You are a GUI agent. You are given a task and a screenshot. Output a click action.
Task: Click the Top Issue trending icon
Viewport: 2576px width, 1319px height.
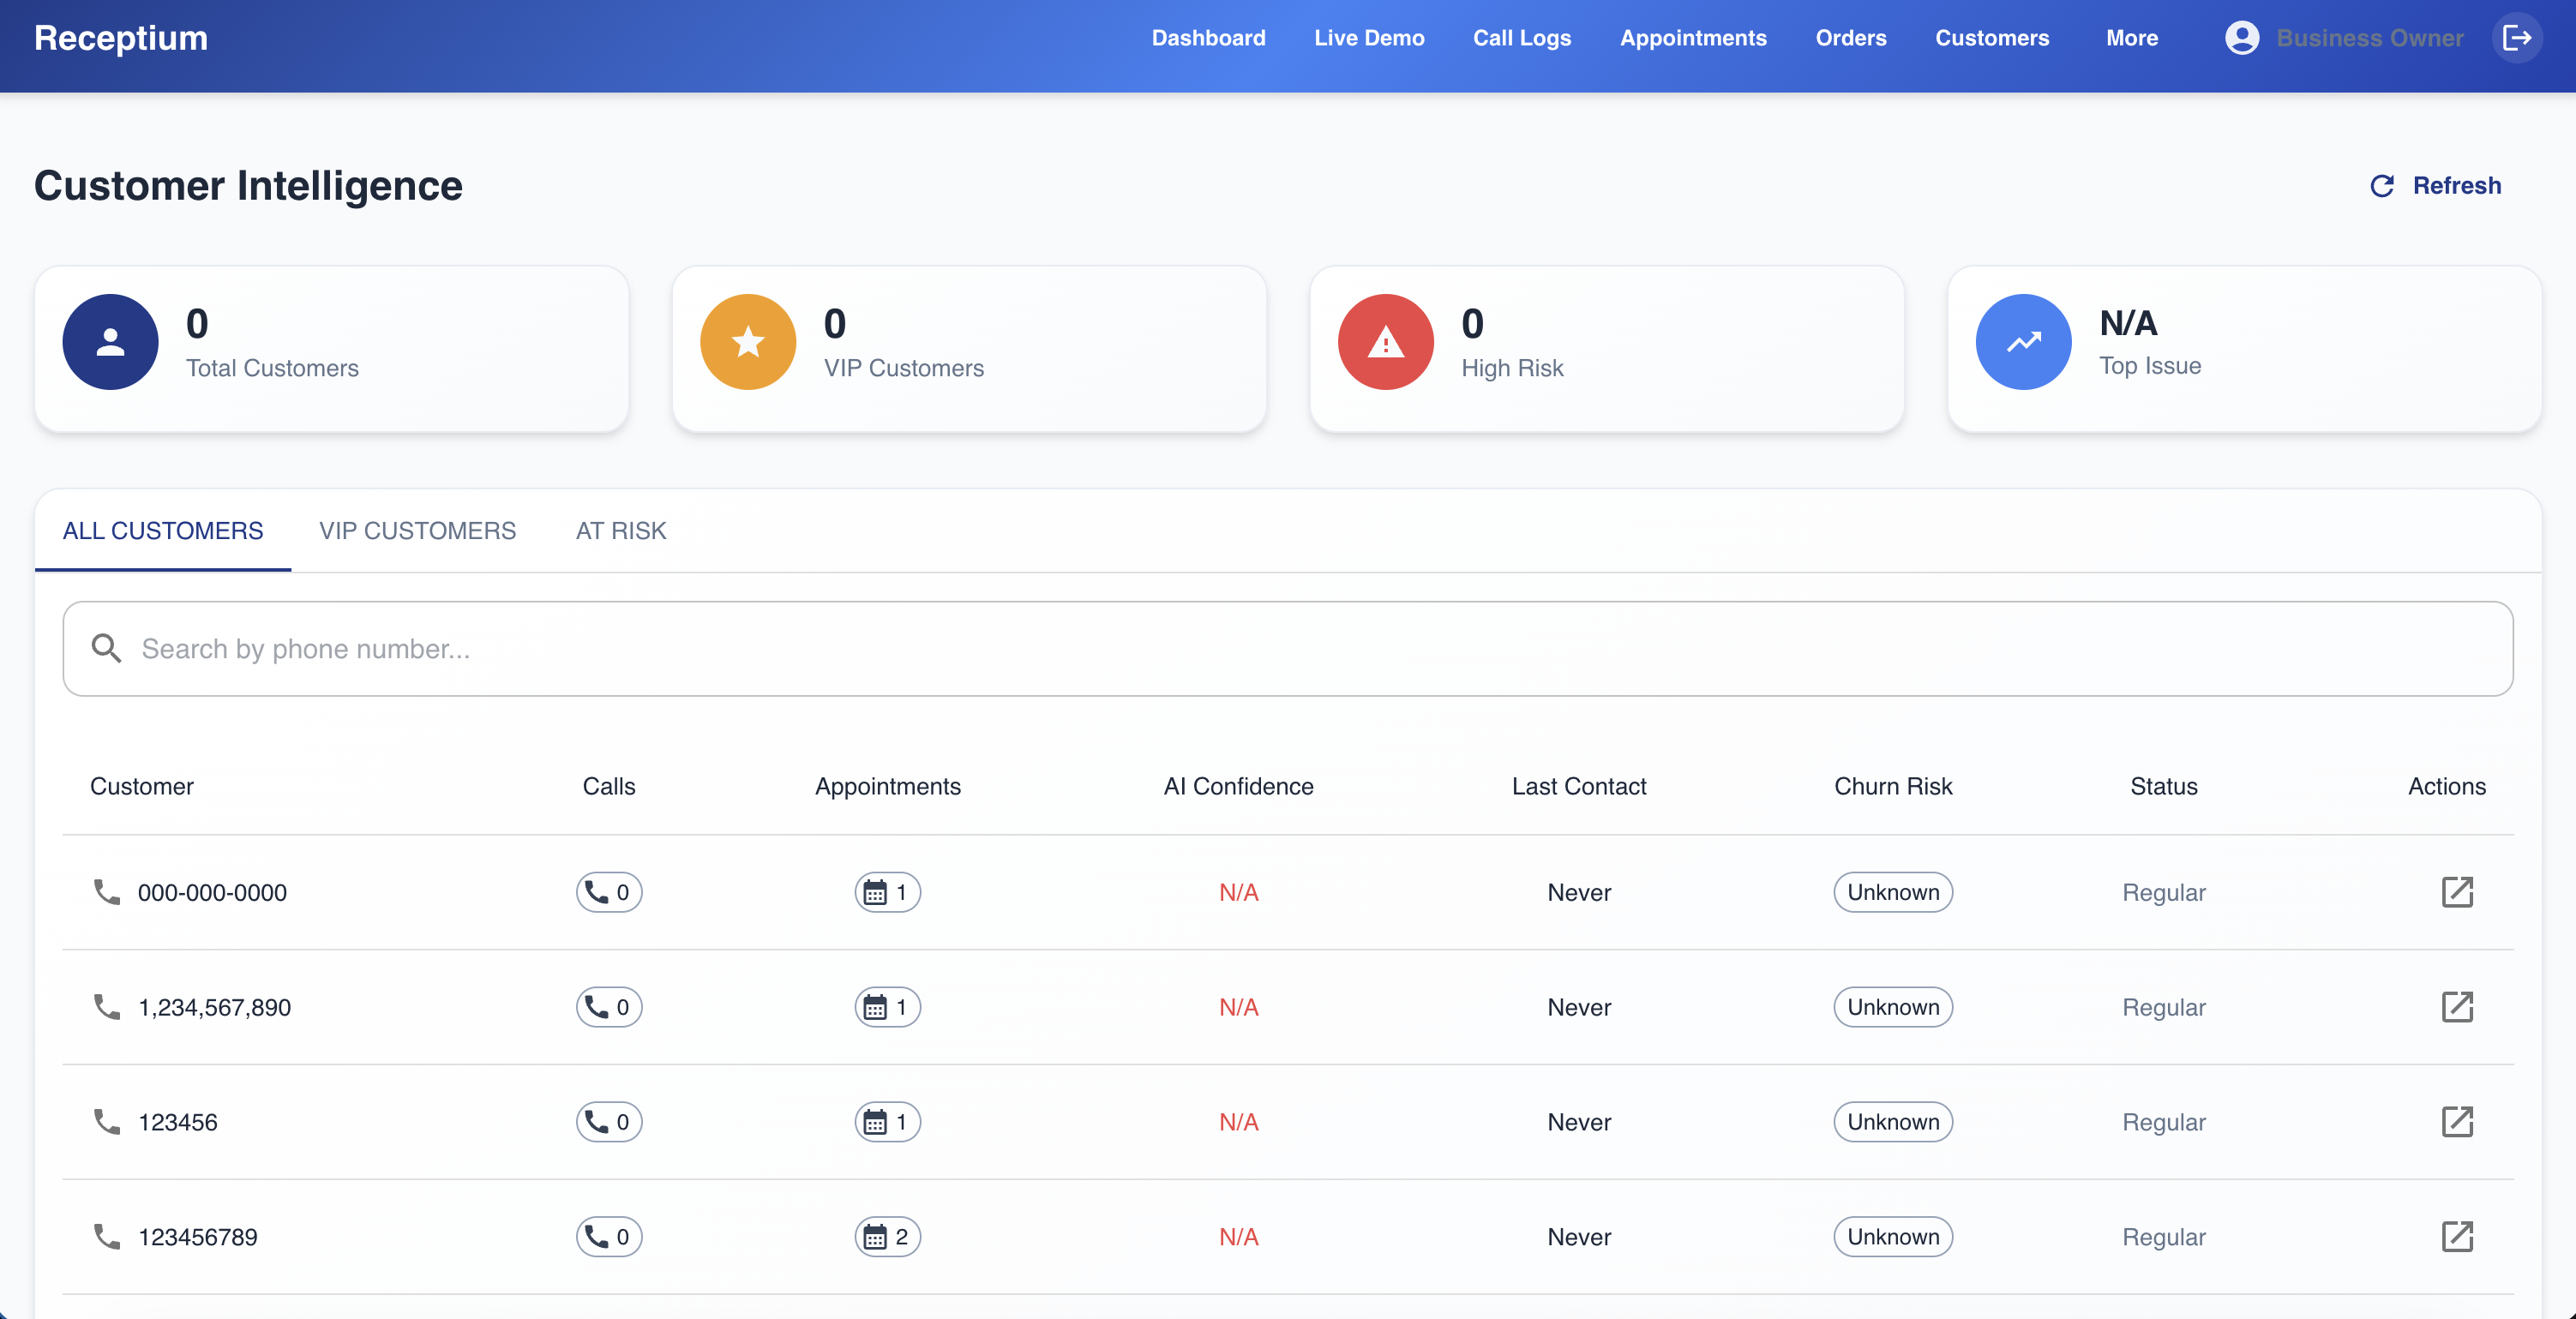tap(2022, 342)
